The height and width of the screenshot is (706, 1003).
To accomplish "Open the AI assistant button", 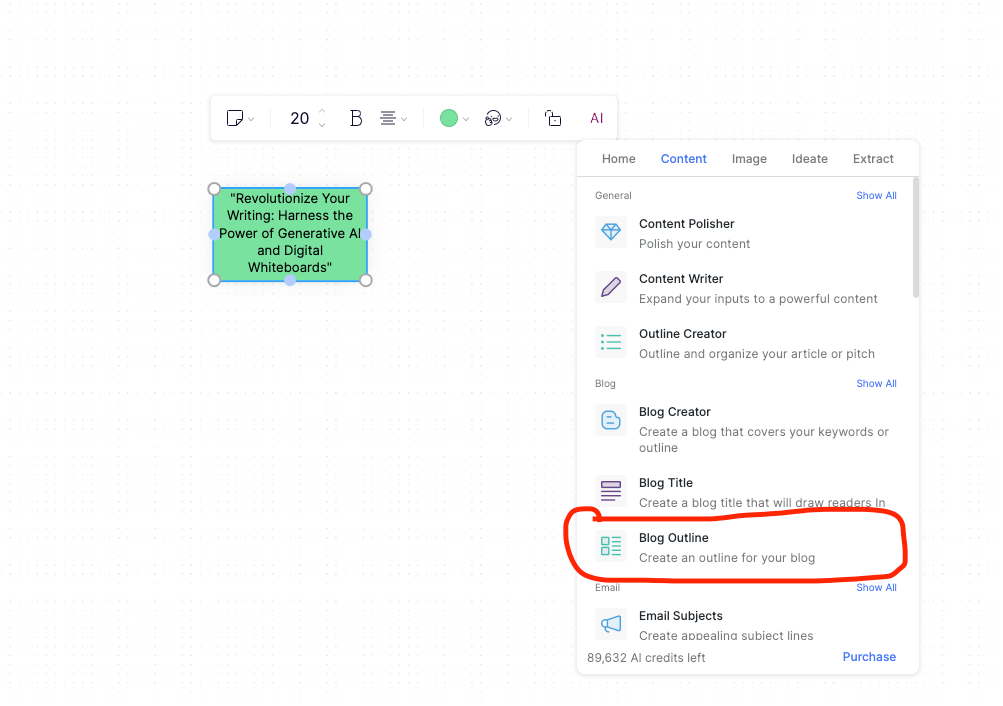I will pos(597,118).
